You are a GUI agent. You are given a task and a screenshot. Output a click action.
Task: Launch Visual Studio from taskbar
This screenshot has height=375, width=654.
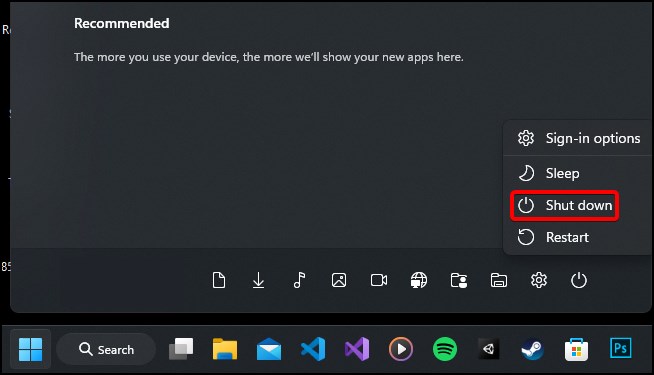click(357, 349)
